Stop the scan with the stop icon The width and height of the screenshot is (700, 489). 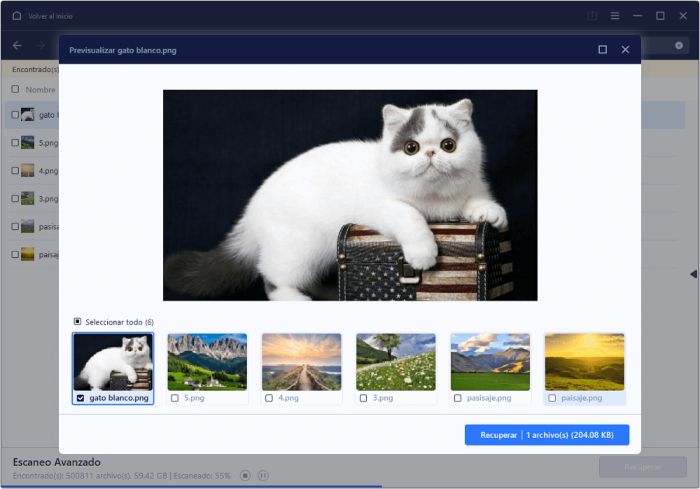245,476
